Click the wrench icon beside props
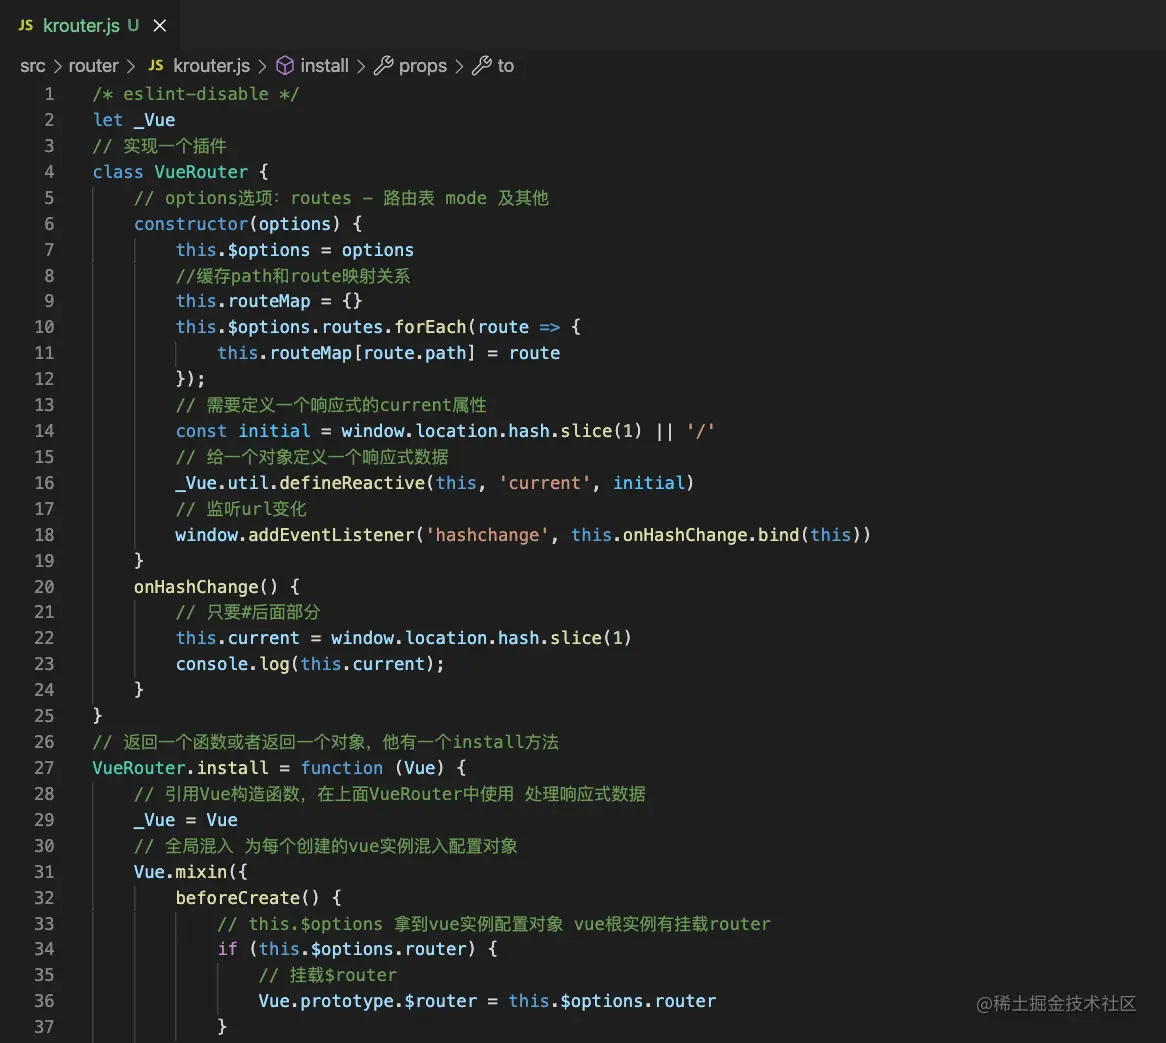This screenshot has height=1043, width=1166. [383, 66]
